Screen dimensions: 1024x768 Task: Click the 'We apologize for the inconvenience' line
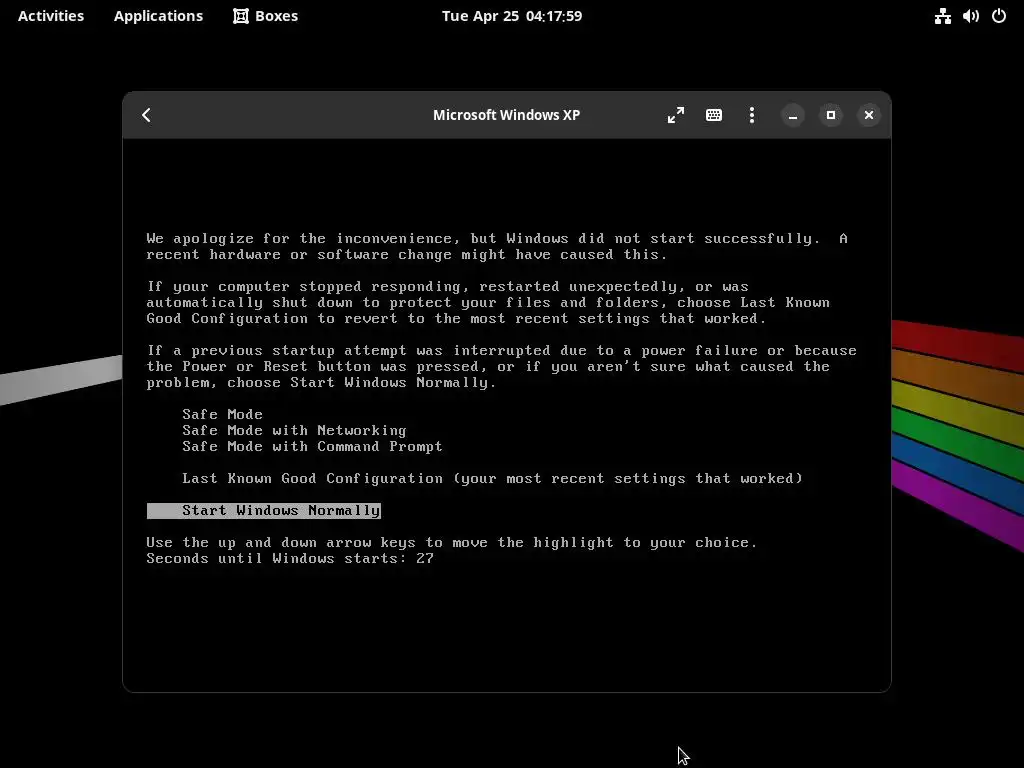pos(497,239)
